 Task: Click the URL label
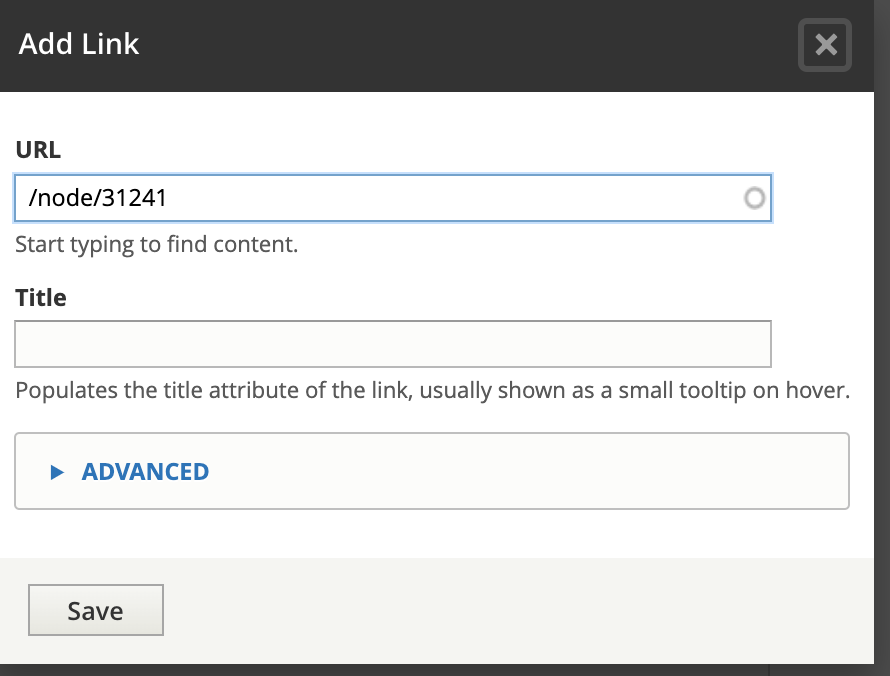tap(38, 150)
